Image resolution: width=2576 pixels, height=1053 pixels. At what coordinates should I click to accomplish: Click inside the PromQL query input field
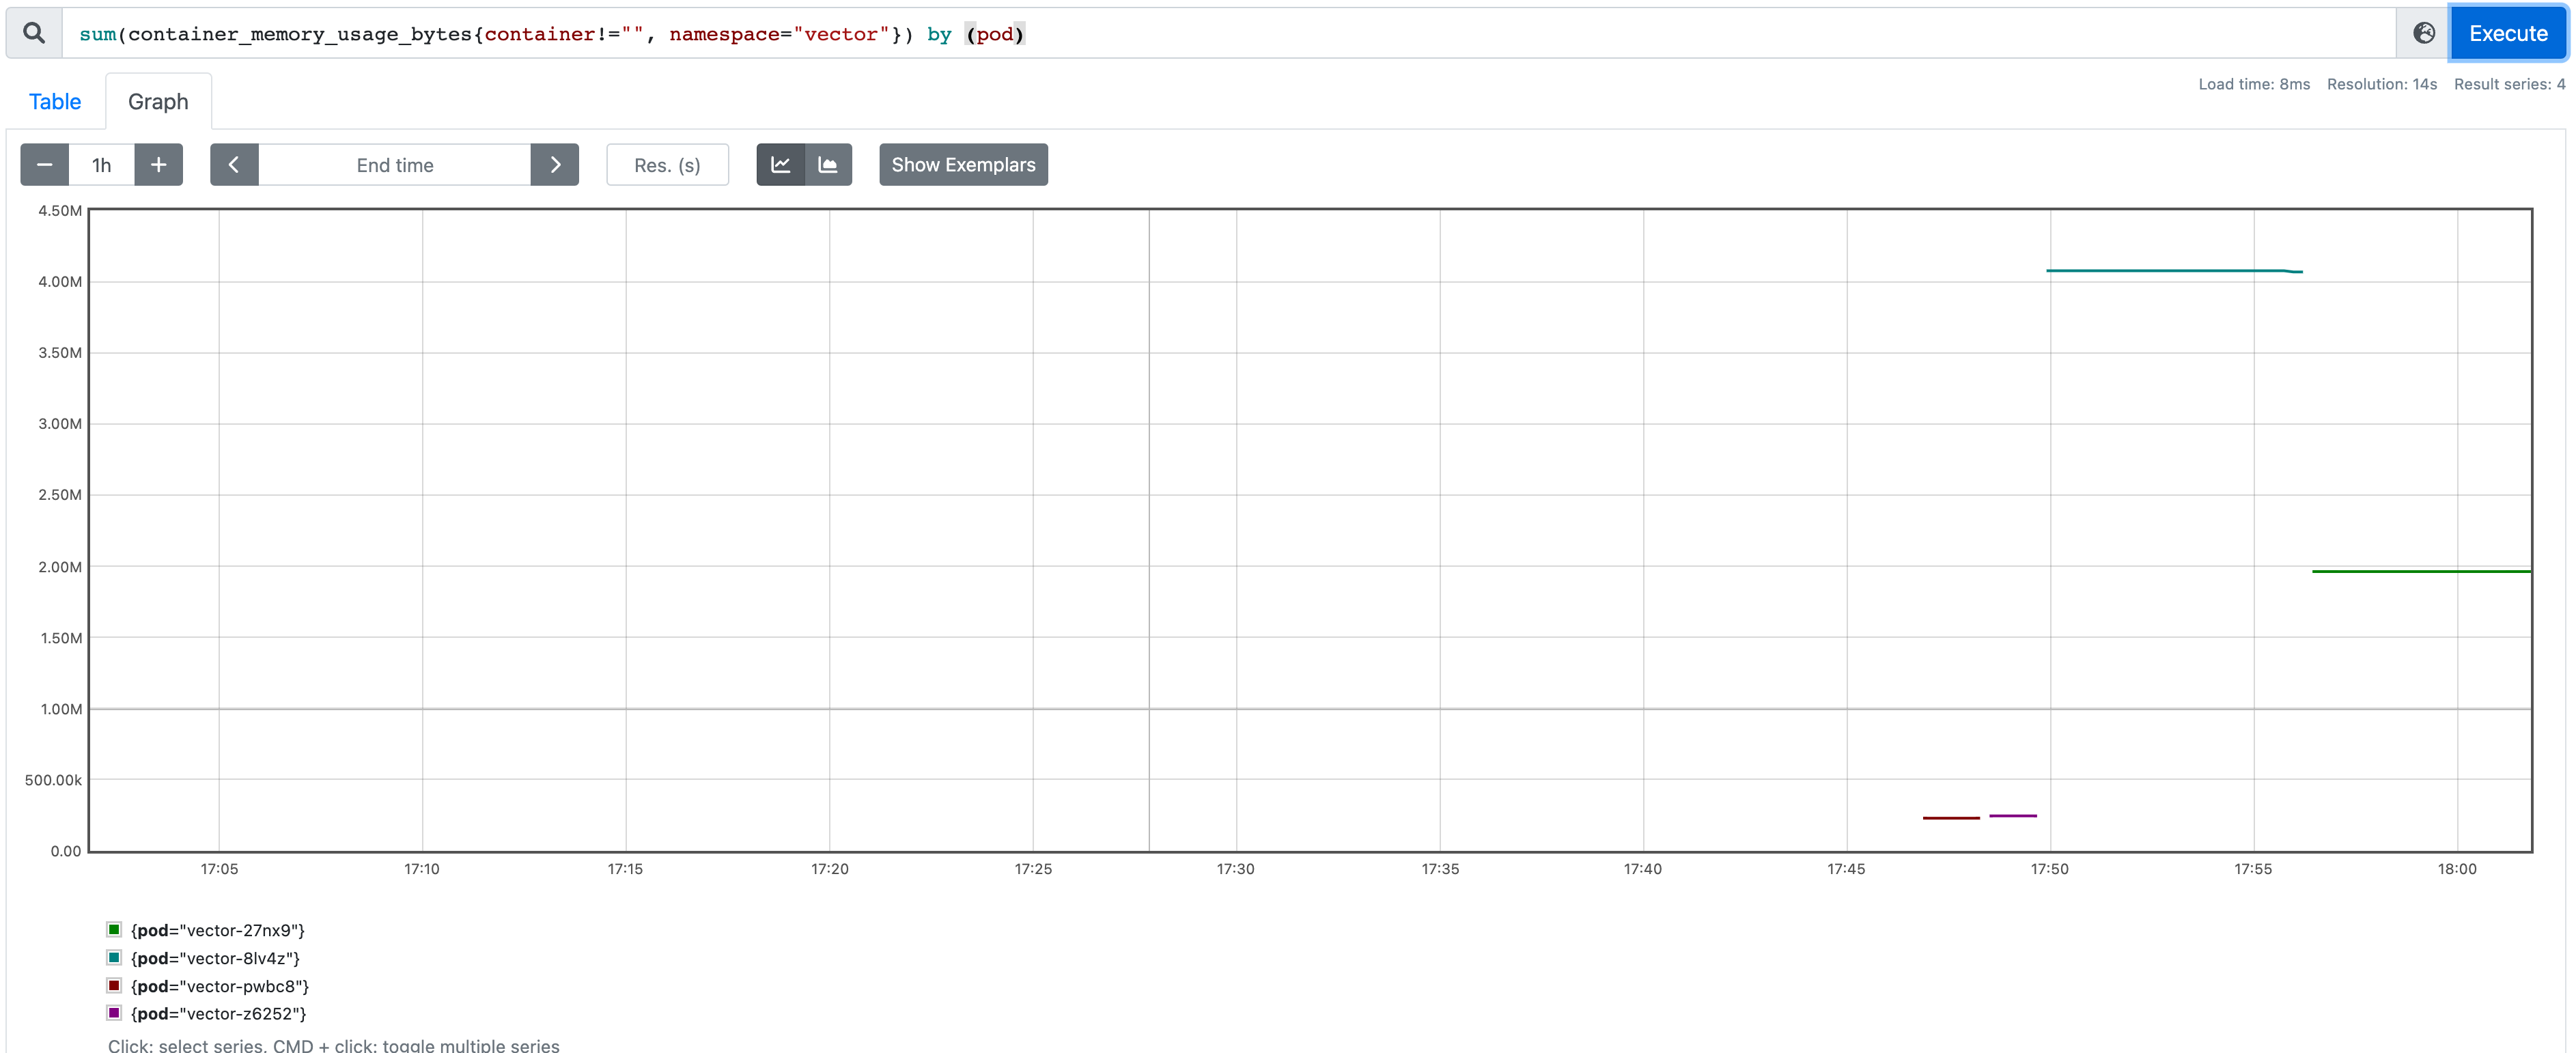pos(1200,33)
